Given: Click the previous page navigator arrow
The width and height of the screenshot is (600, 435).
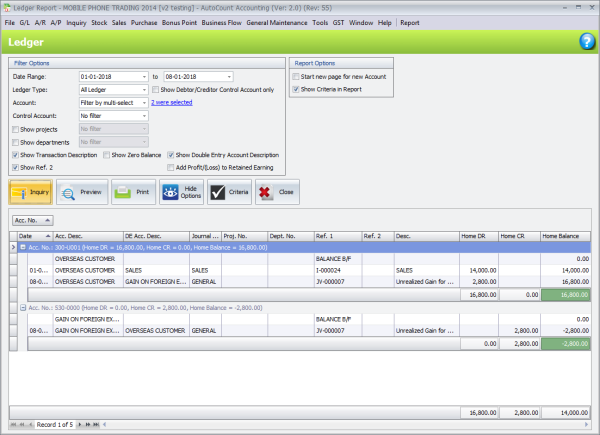Looking at the screenshot, I should pos(22,424).
